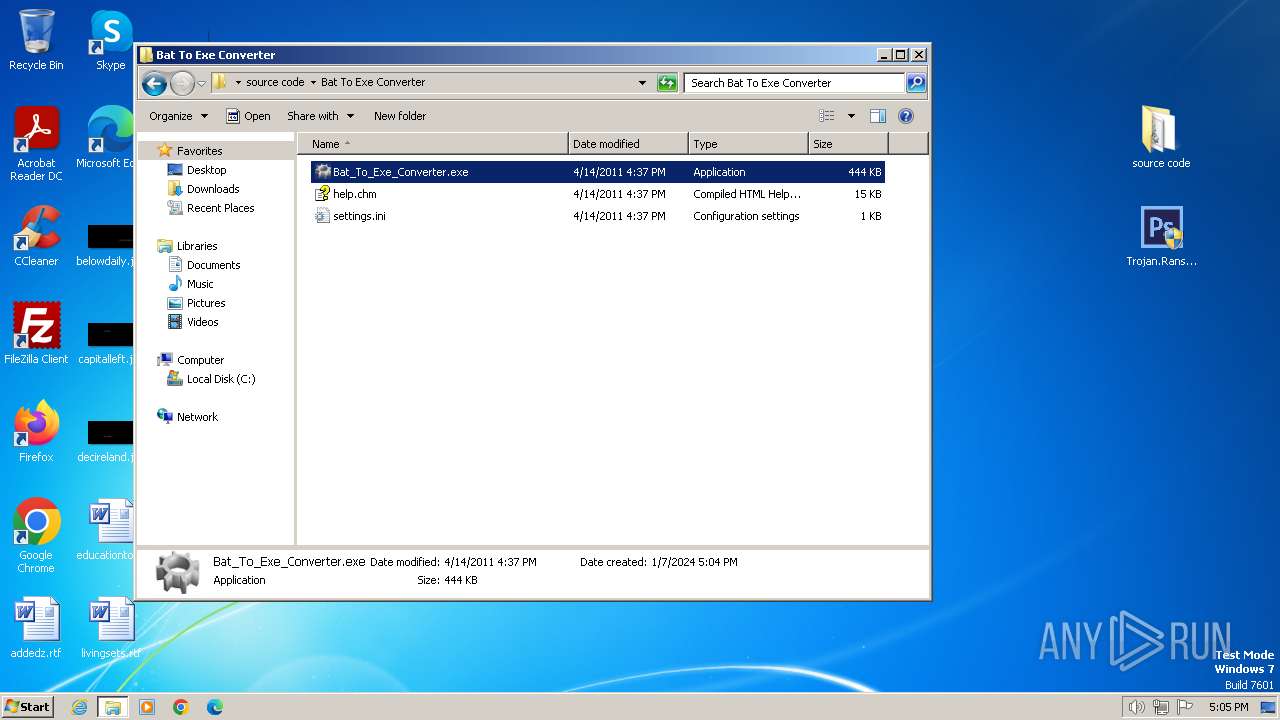The image size is (1280, 720).
Task: Open FileZilla Client desktop icon
Action: (36, 334)
